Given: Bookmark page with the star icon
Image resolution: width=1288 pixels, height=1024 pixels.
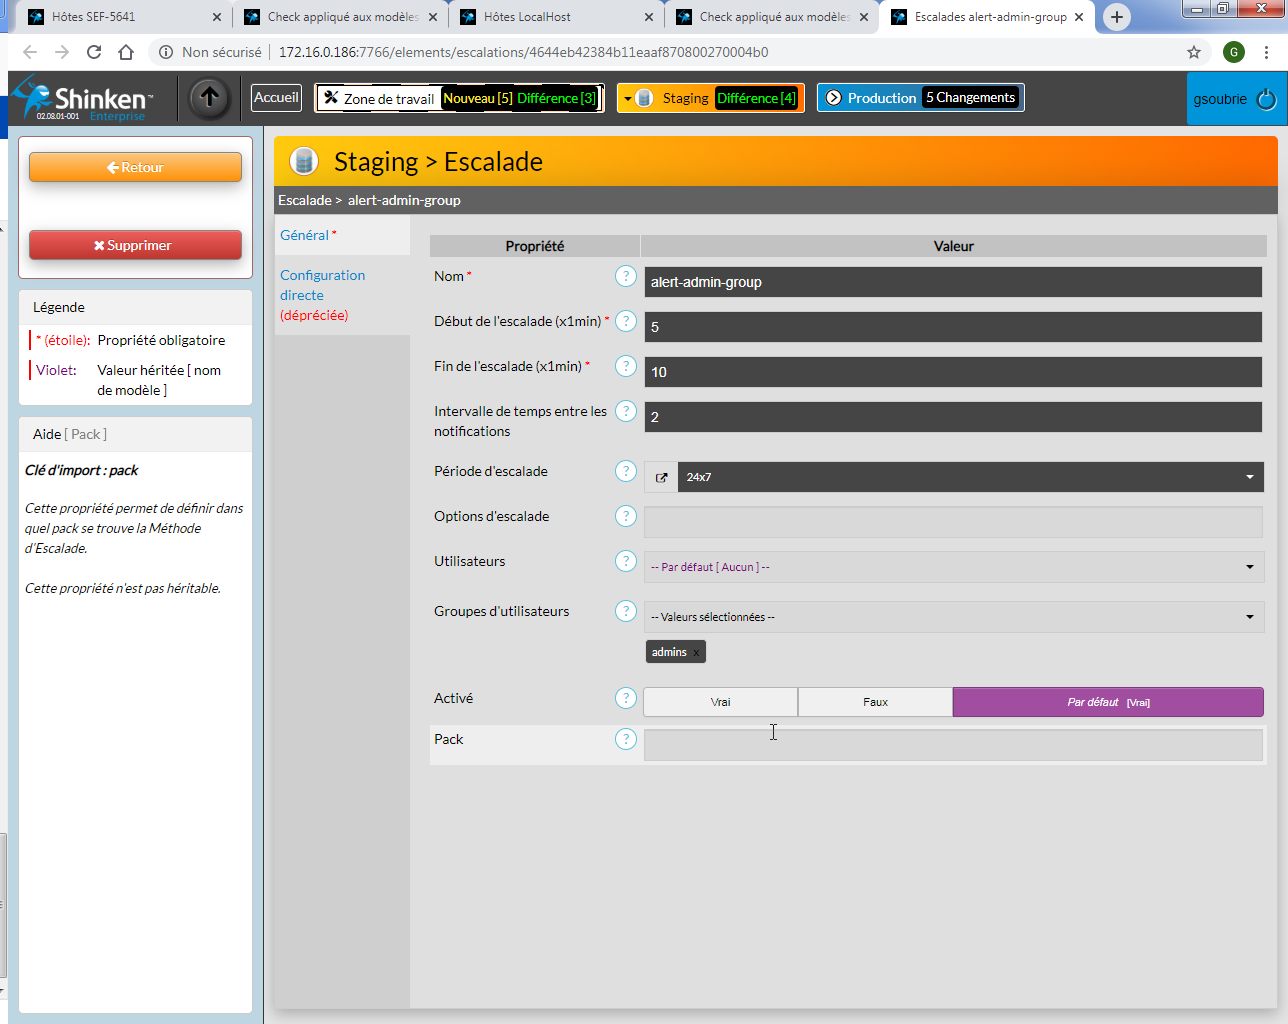Looking at the screenshot, I should point(1193,52).
